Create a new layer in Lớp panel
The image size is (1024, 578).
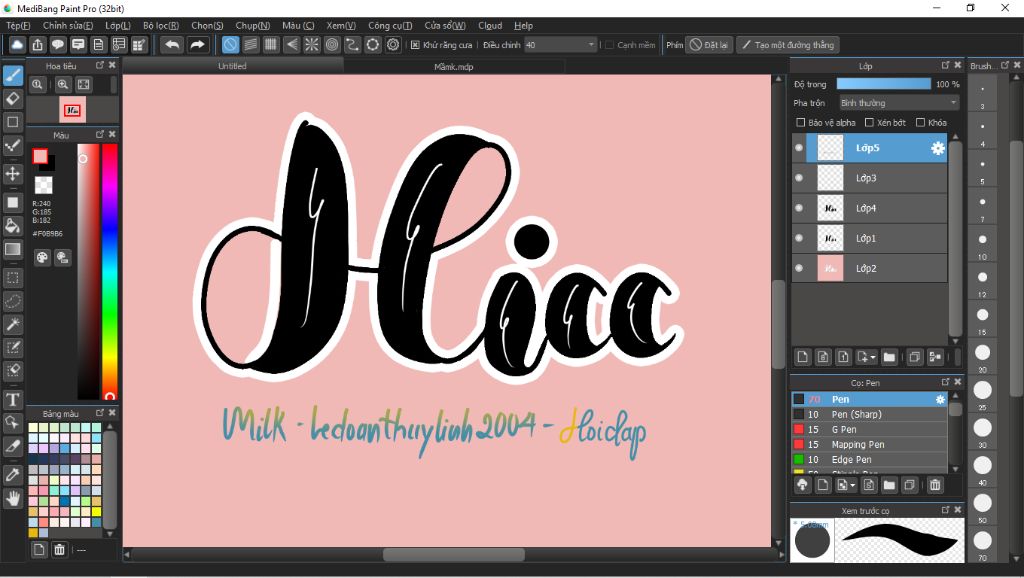pyautogui.click(x=803, y=357)
